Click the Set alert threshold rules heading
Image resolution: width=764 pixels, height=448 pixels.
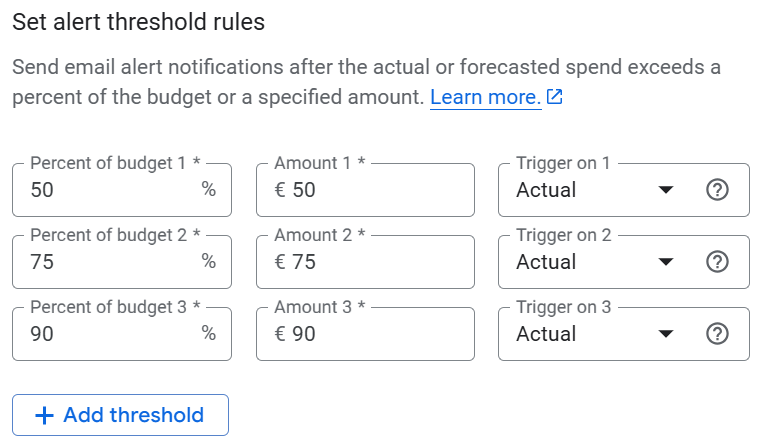[138, 22]
